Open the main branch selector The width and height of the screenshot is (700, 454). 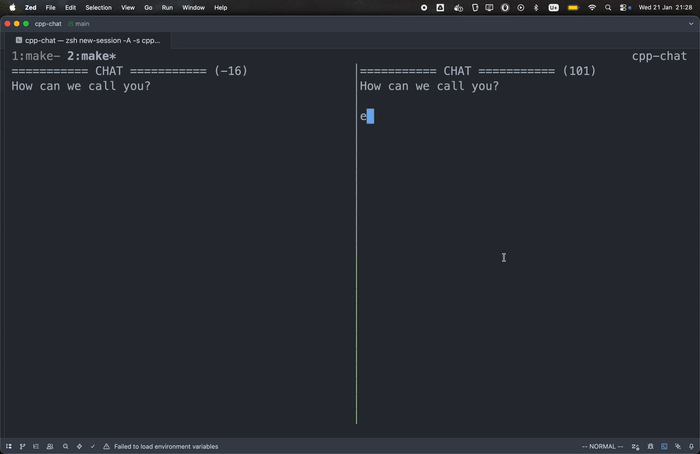coord(79,24)
